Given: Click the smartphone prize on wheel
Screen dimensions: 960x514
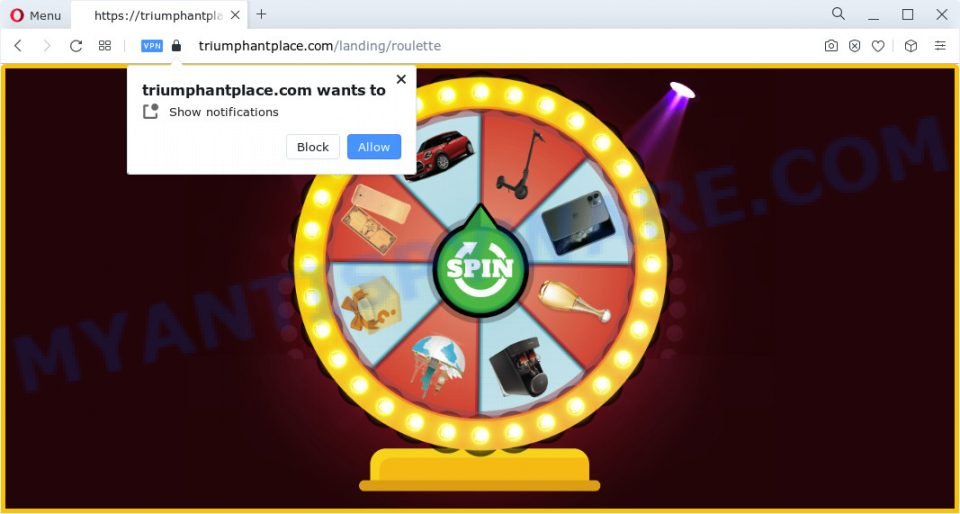Looking at the screenshot, I should (x=577, y=222).
